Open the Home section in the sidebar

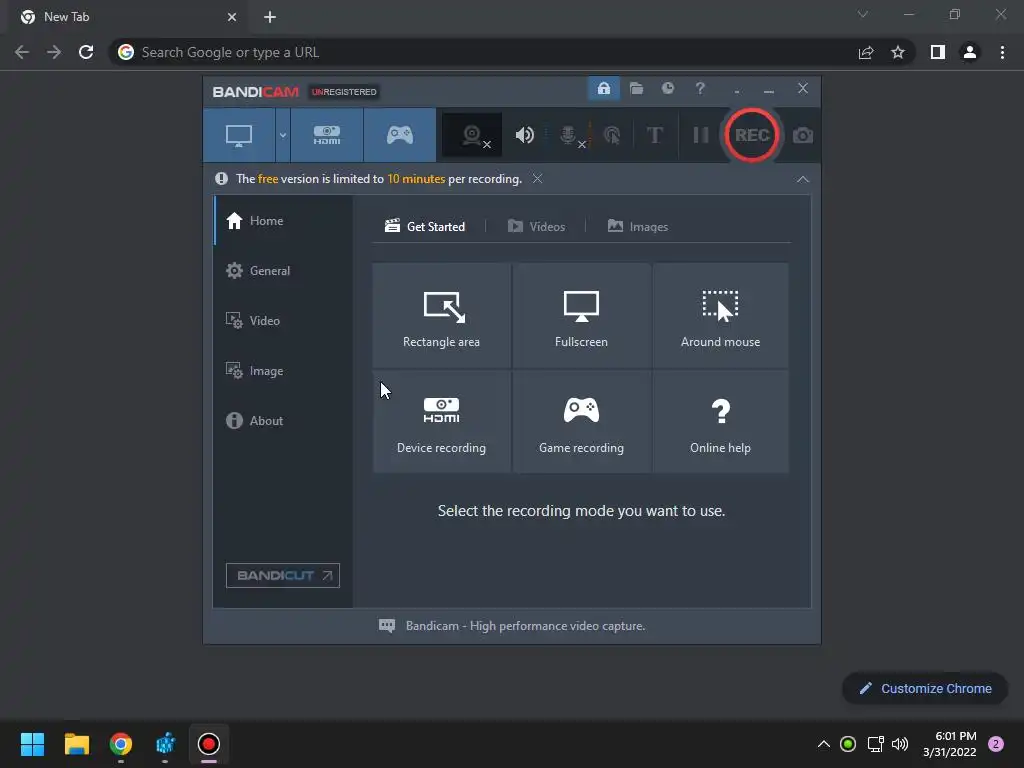[x=283, y=221]
